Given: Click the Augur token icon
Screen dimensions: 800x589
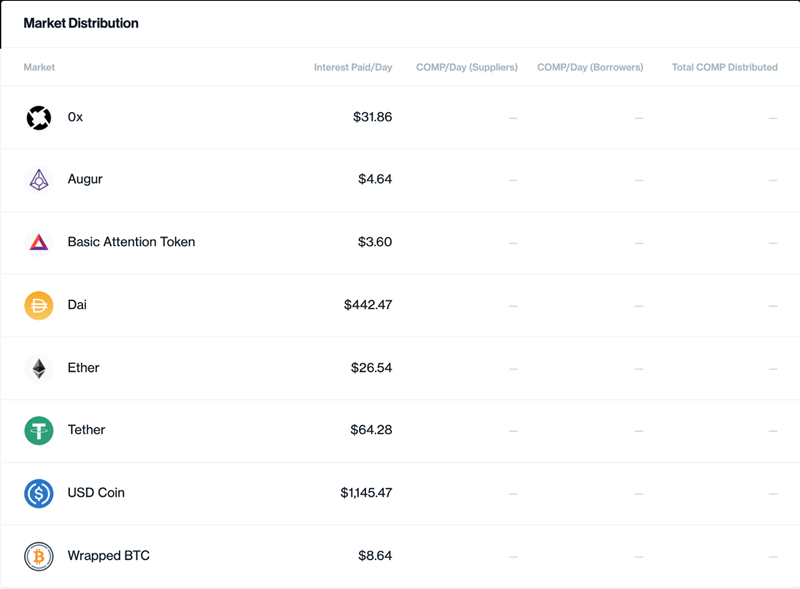Looking at the screenshot, I should [x=38, y=180].
